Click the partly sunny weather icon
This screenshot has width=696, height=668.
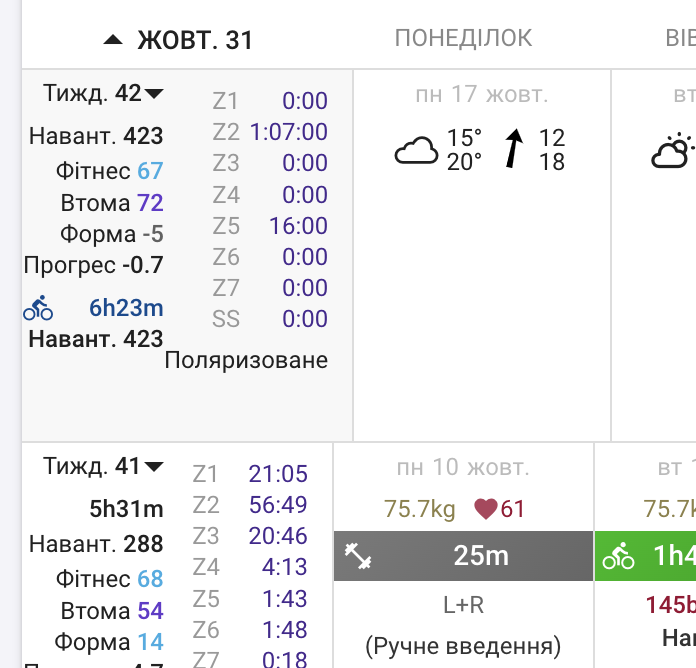pyautogui.click(x=672, y=150)
